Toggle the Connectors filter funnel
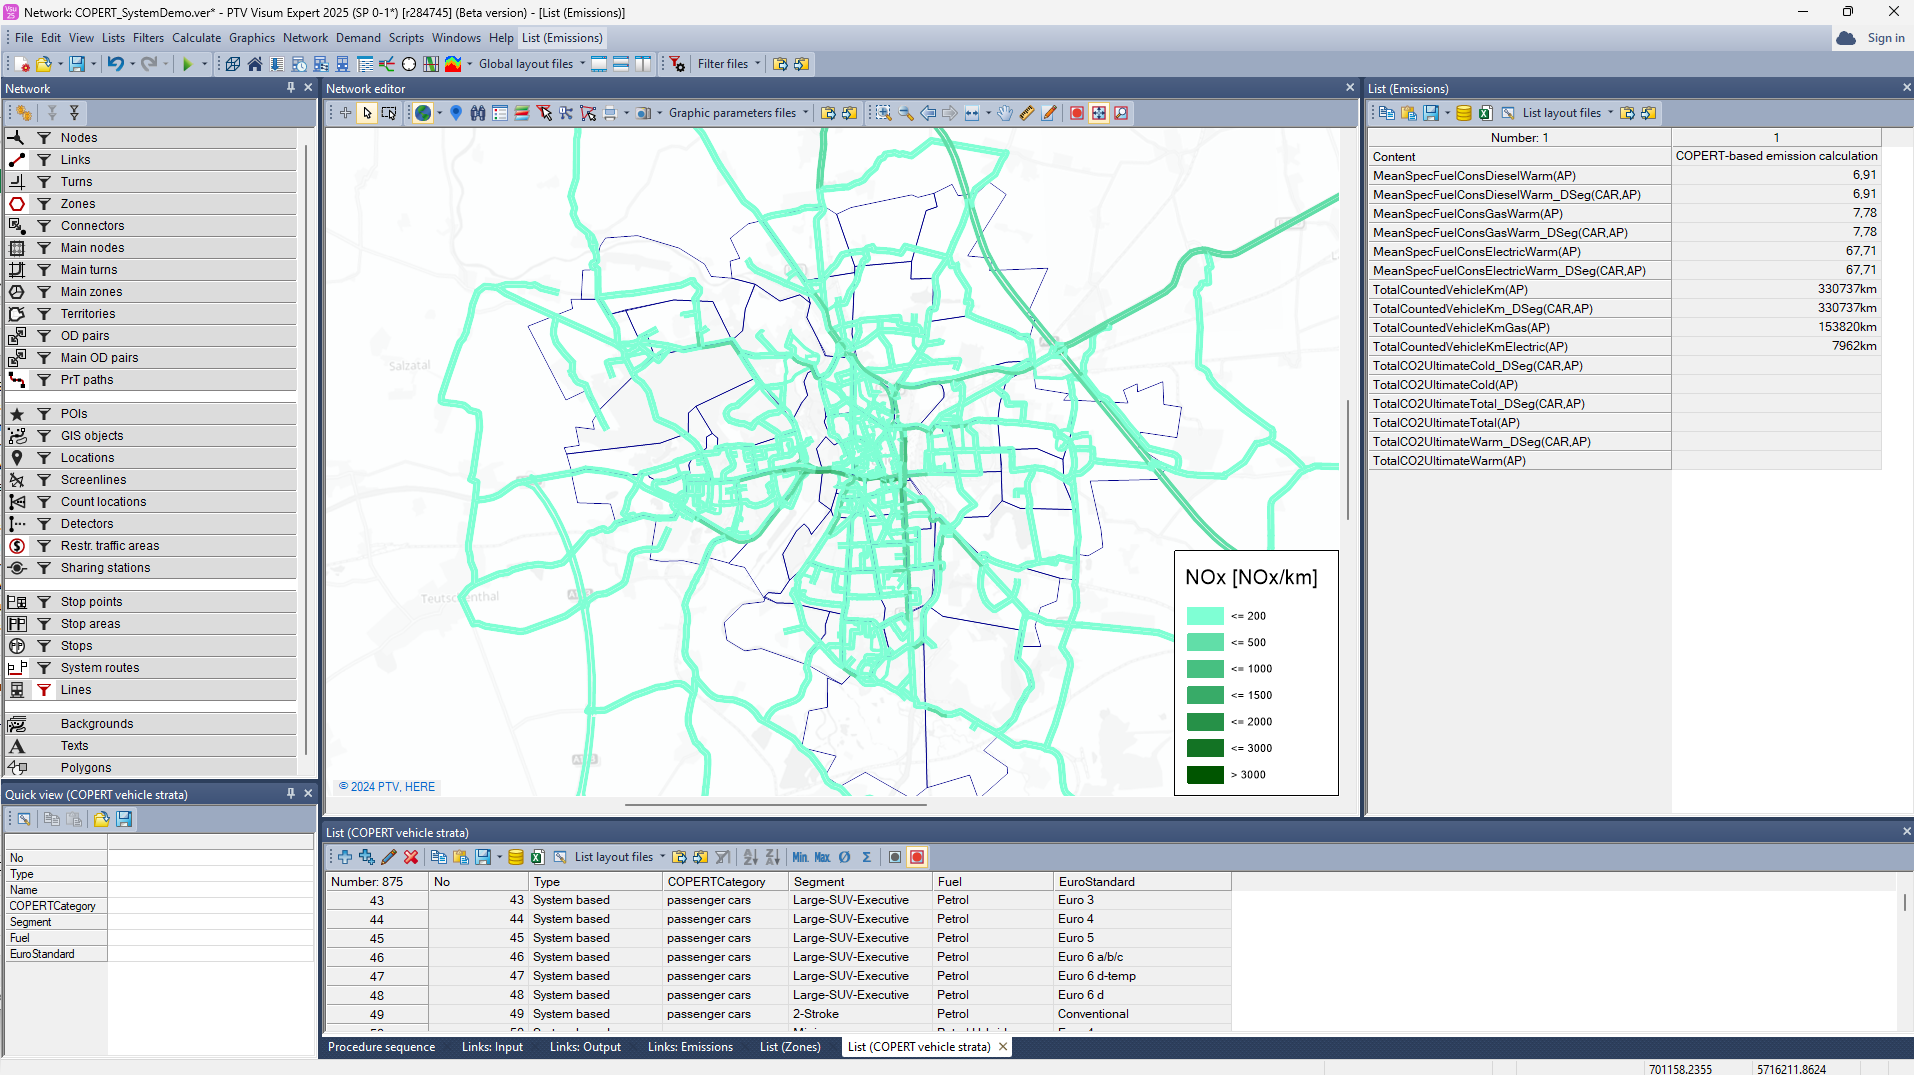 [x=44, y=226]
